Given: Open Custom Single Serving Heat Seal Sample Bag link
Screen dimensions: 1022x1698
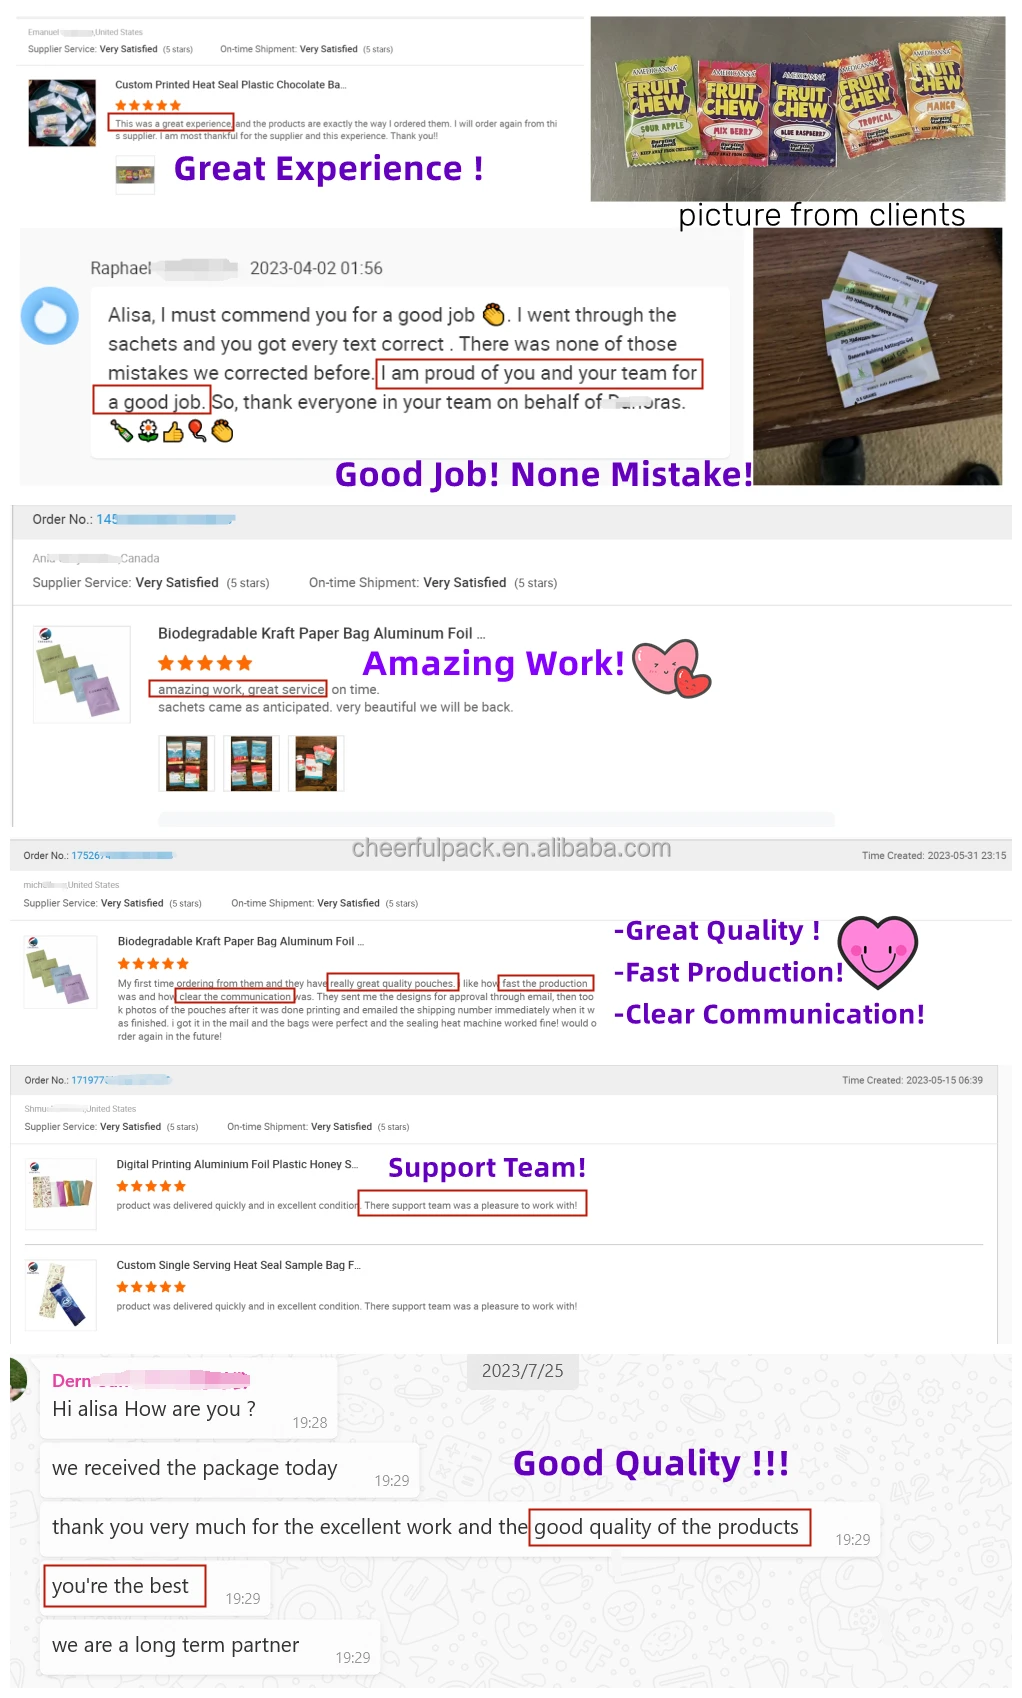Looking at the screenshot, I should click(238, 1265).
